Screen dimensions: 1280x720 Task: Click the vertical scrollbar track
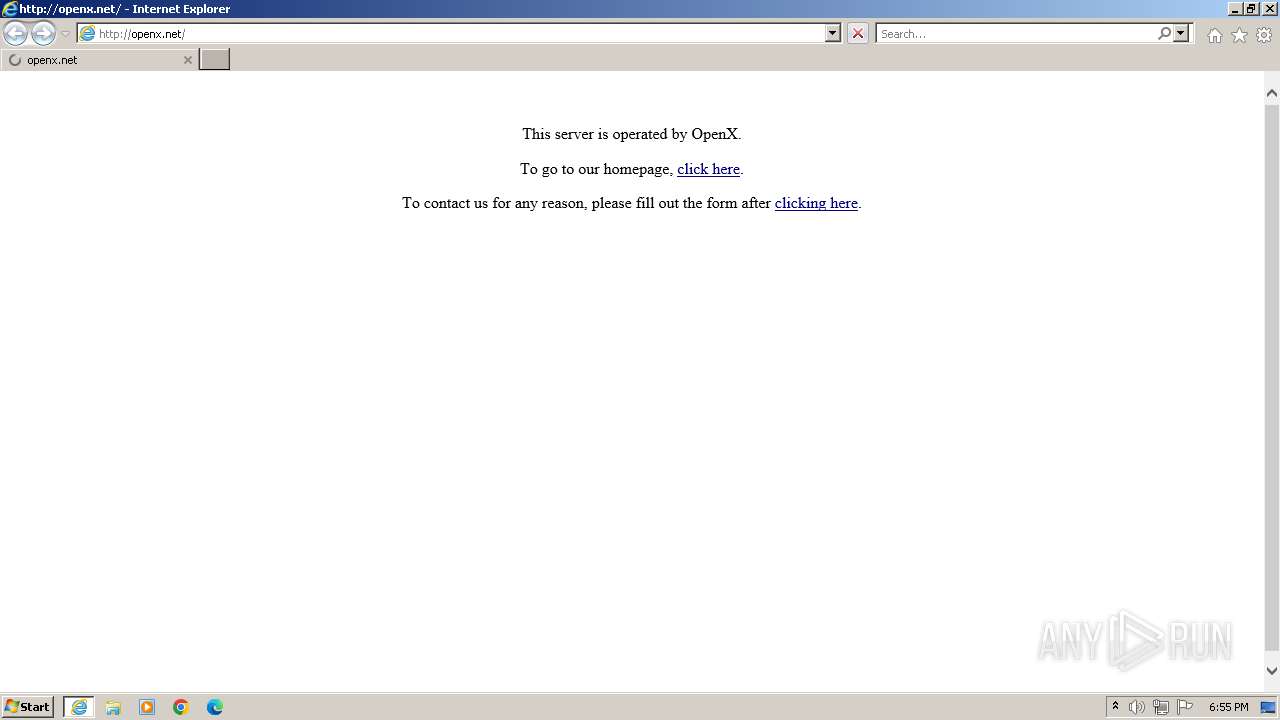point(1272,380)
